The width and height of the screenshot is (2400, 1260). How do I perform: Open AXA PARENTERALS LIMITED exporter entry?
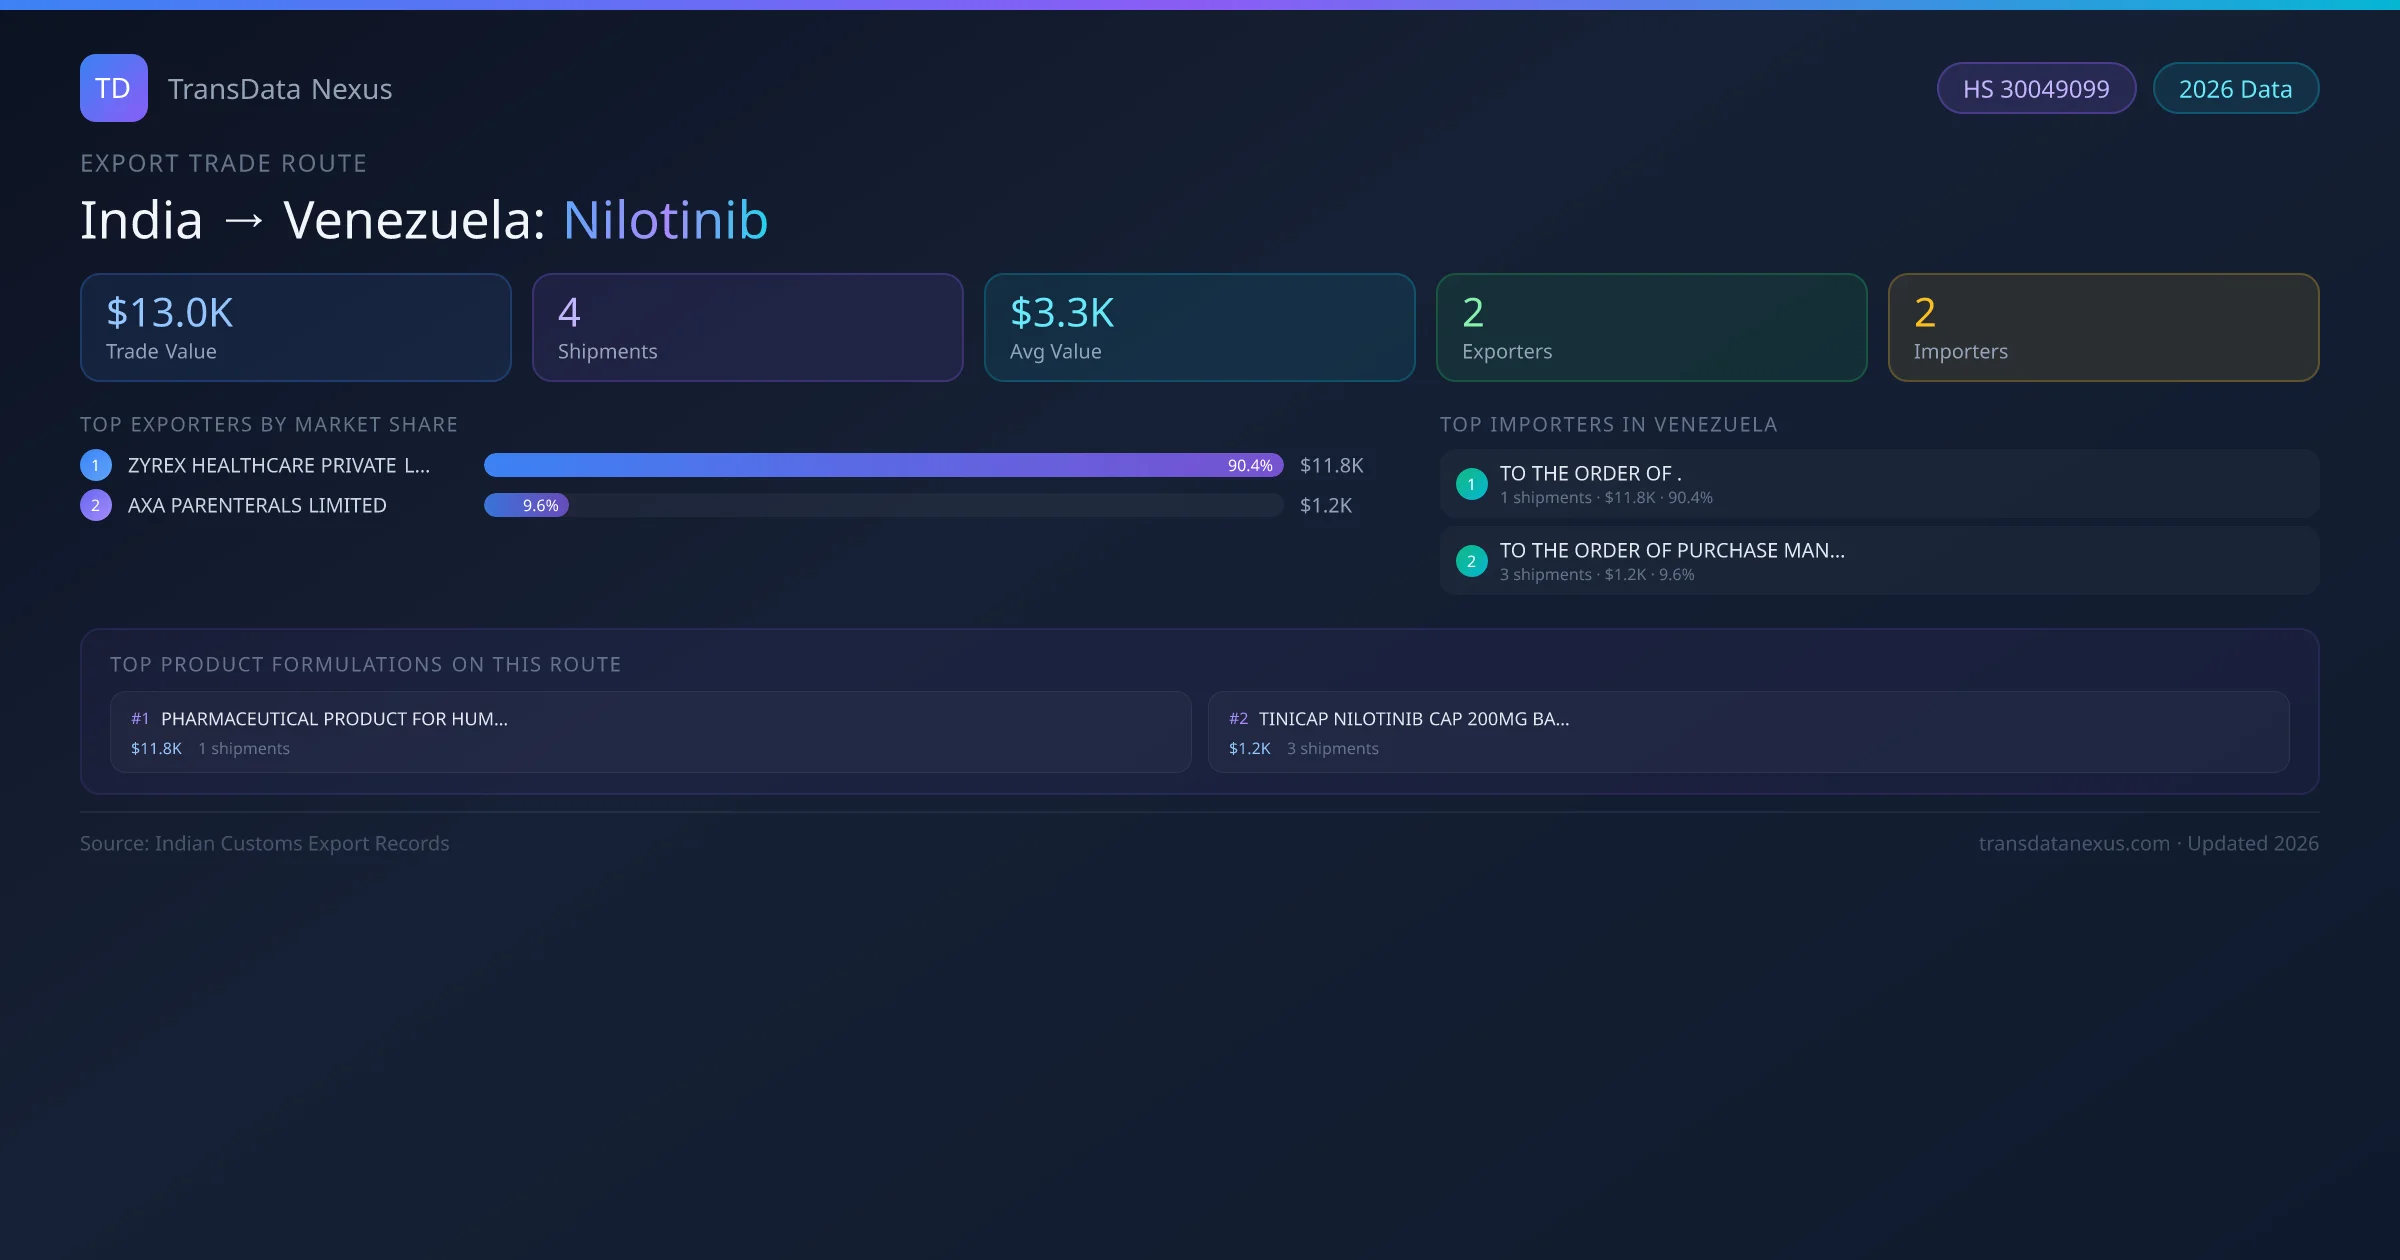tap(257, 505)
